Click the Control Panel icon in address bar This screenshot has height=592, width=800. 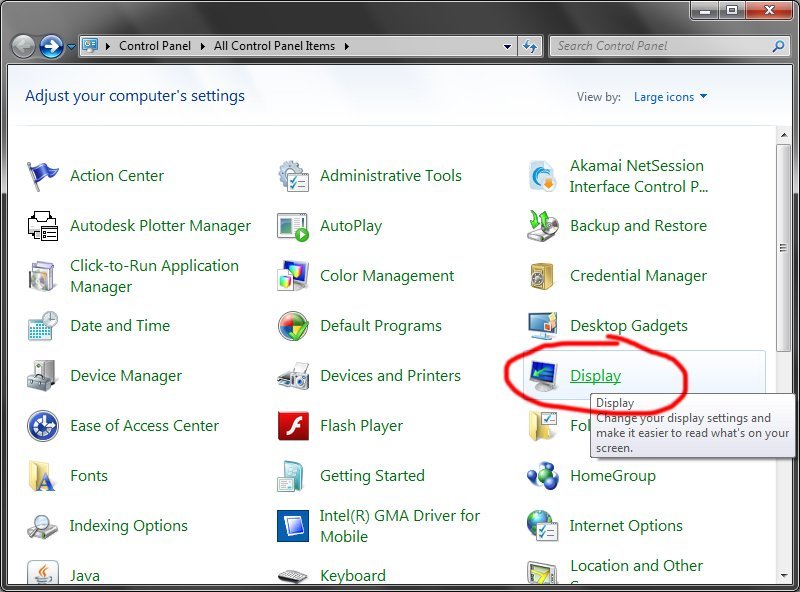tap(90, 45)
